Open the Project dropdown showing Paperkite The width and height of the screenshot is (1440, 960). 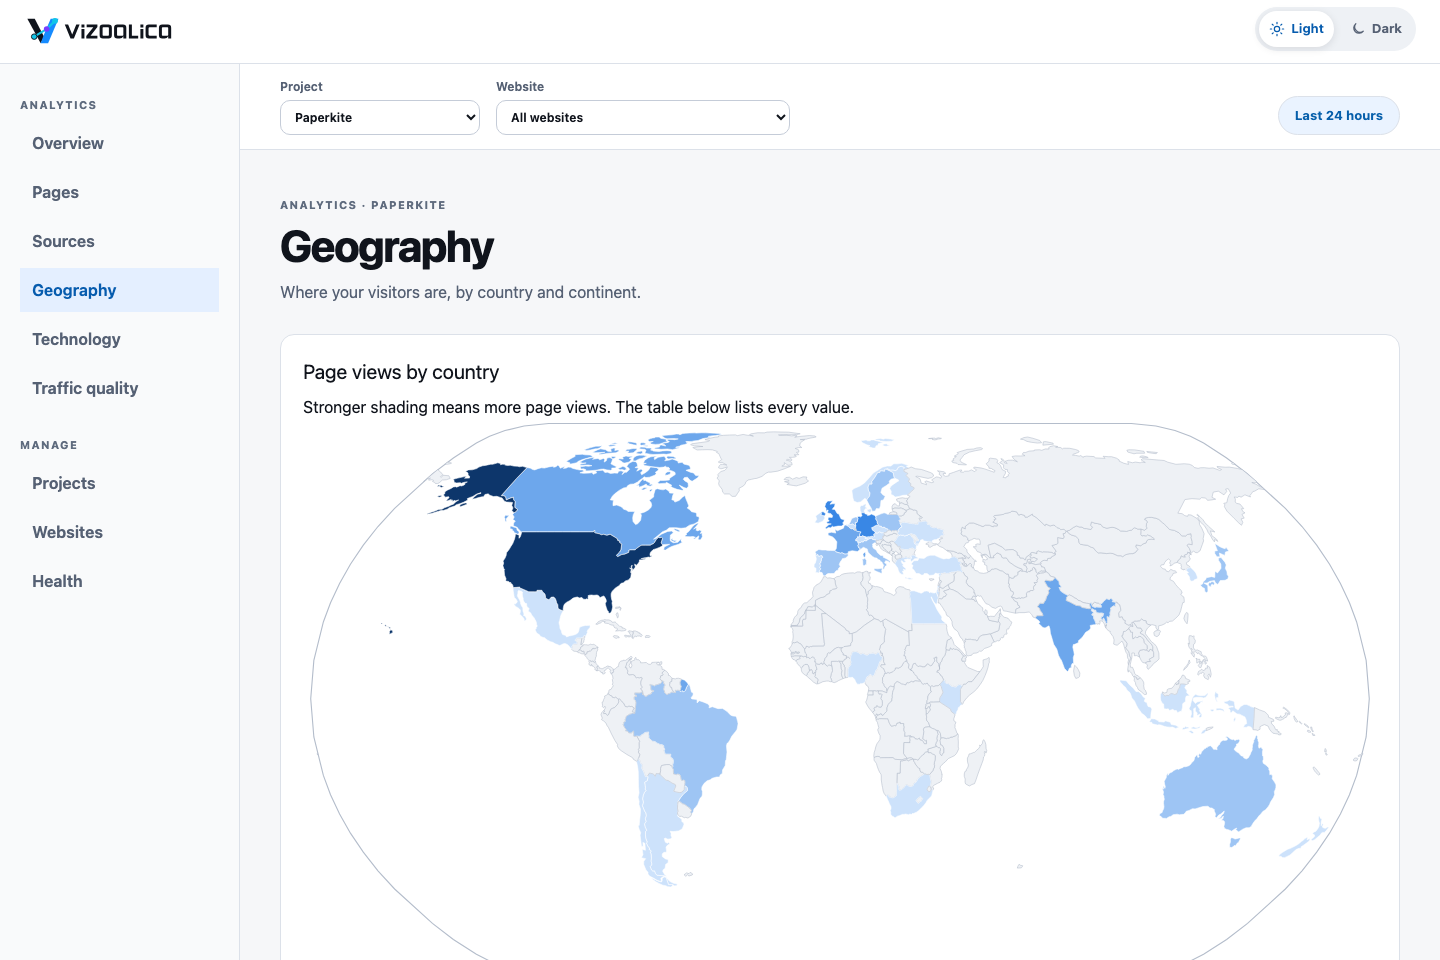pos(380,117)
